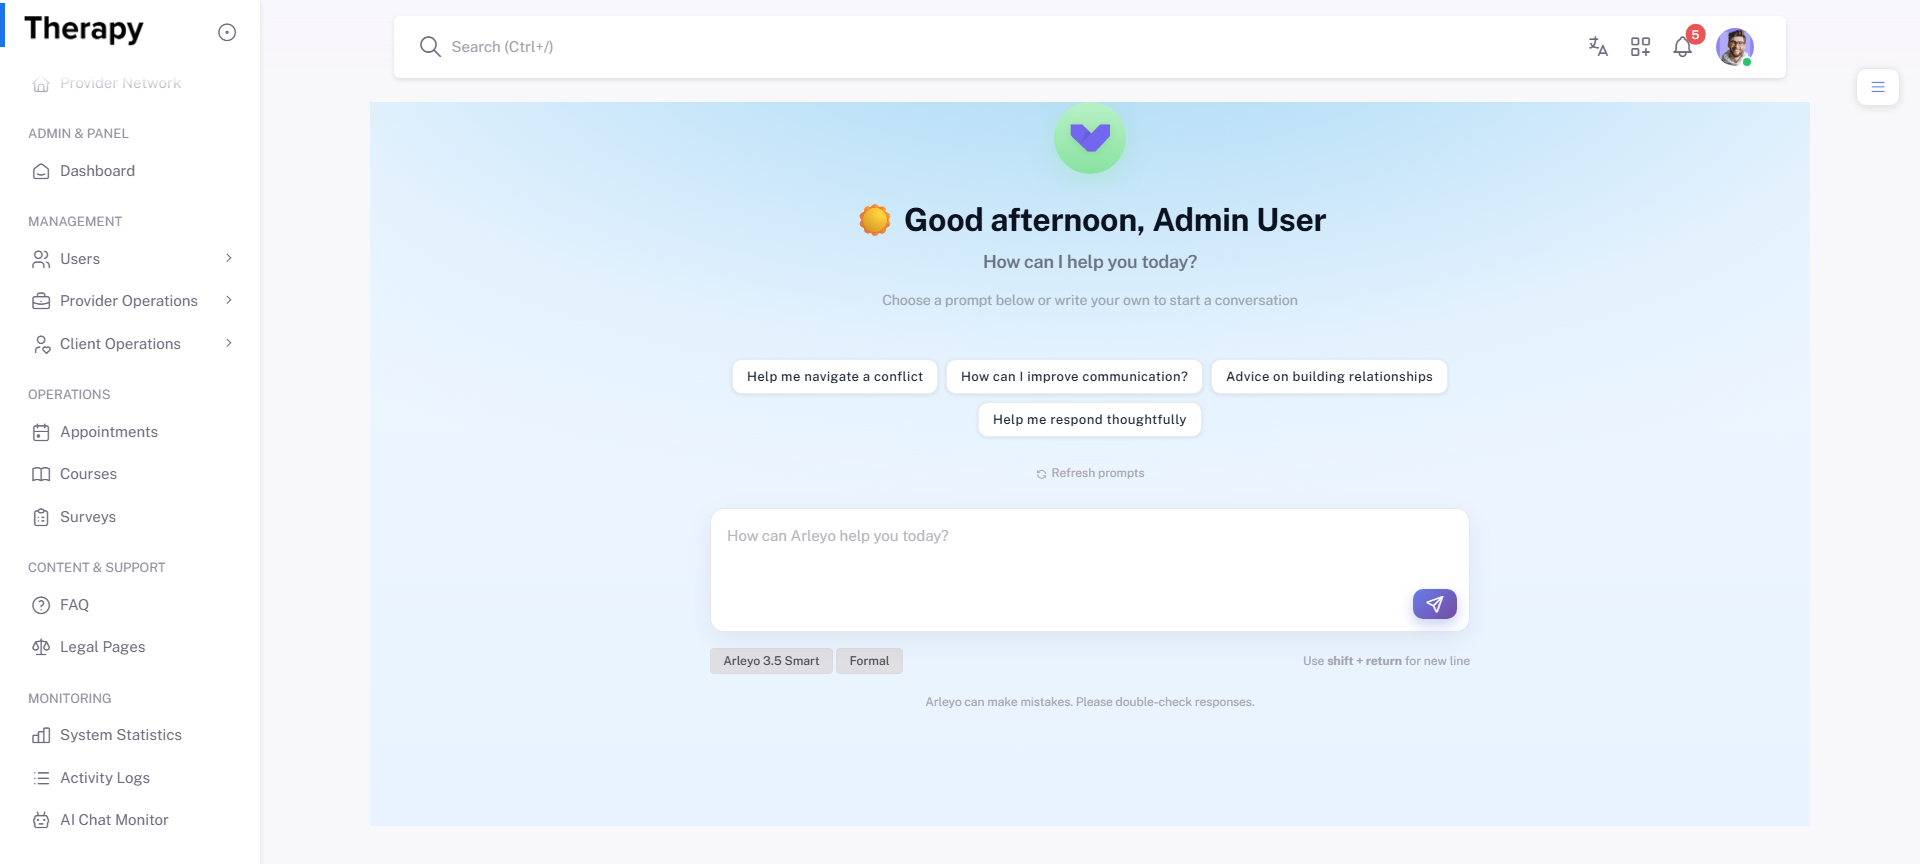Click the Courses book icon
Screen dimensions: 1920x864
(x=41, y=474)
